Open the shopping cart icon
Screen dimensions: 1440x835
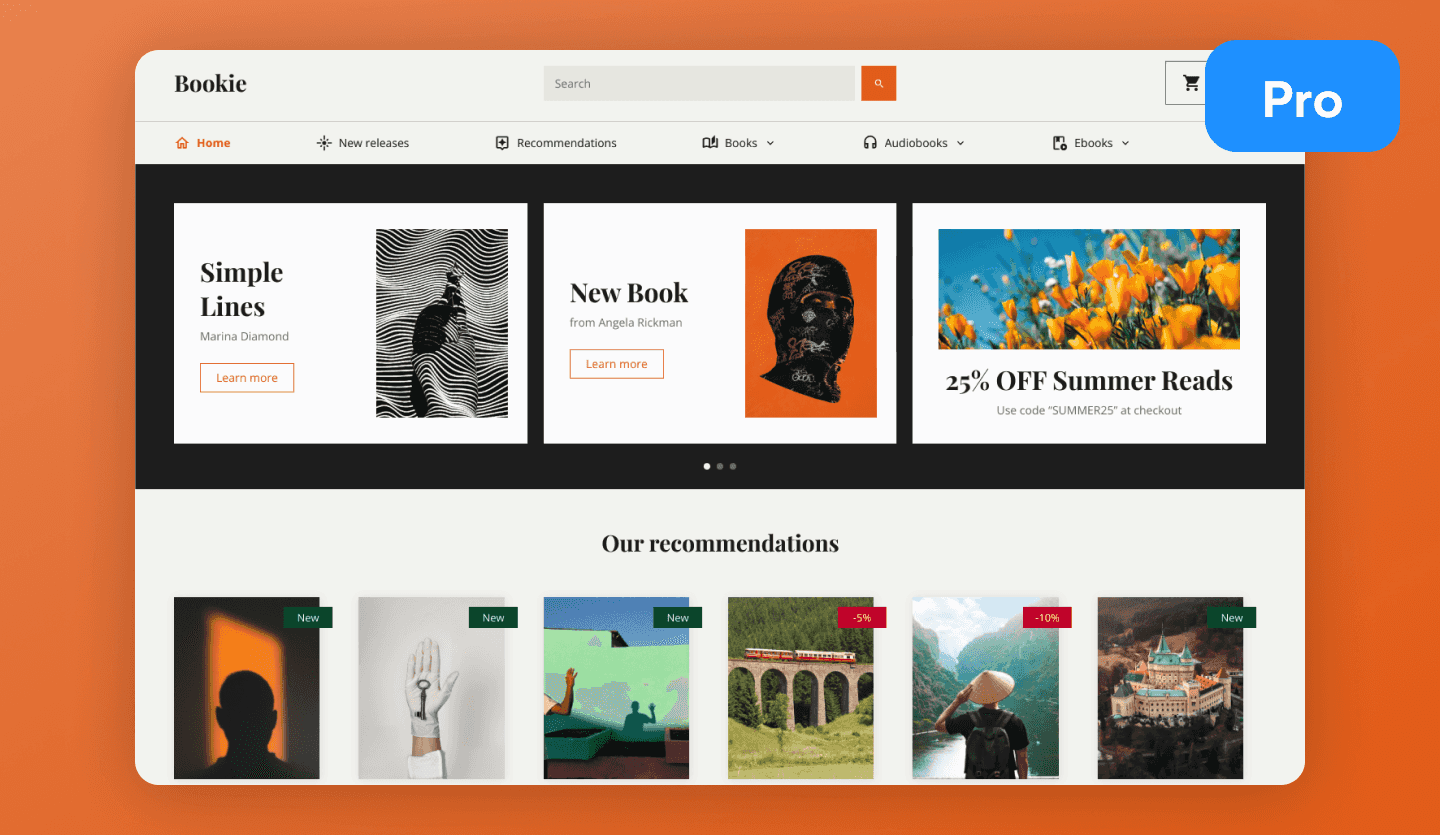pos(1189,83)
